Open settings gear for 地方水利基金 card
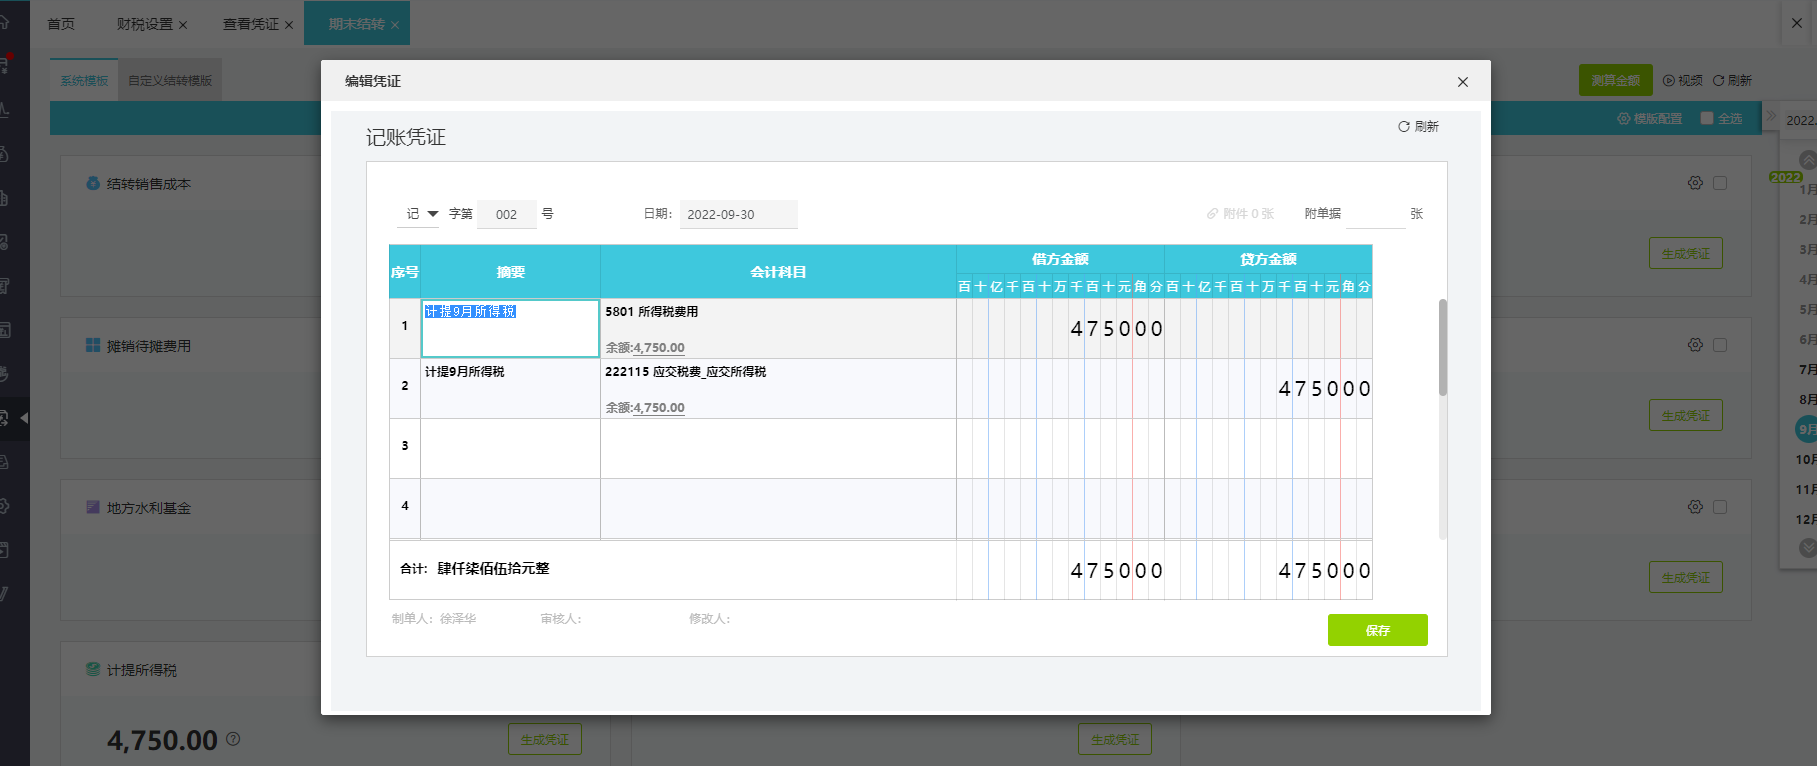The height and width of the screenshot is (766, 1817). click(1695, 507)
